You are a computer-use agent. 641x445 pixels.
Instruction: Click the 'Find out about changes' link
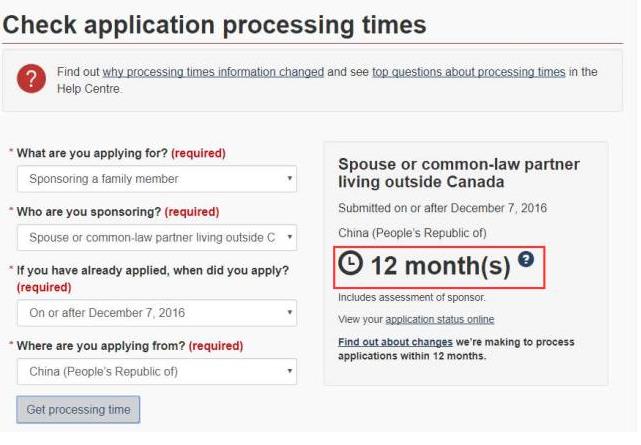(395, 342)
